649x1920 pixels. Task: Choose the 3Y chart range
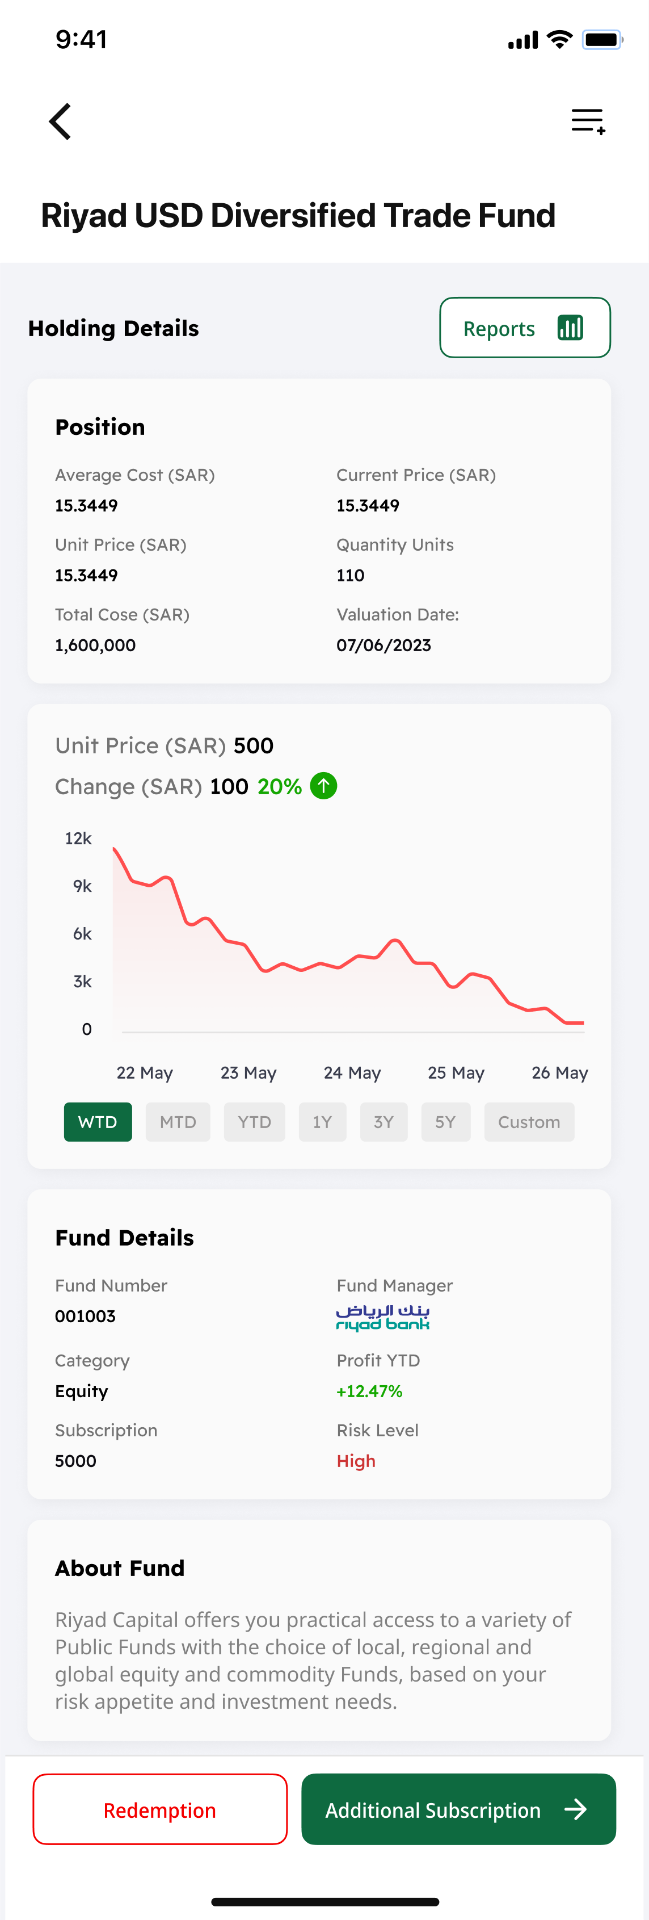coord(384,1121)
